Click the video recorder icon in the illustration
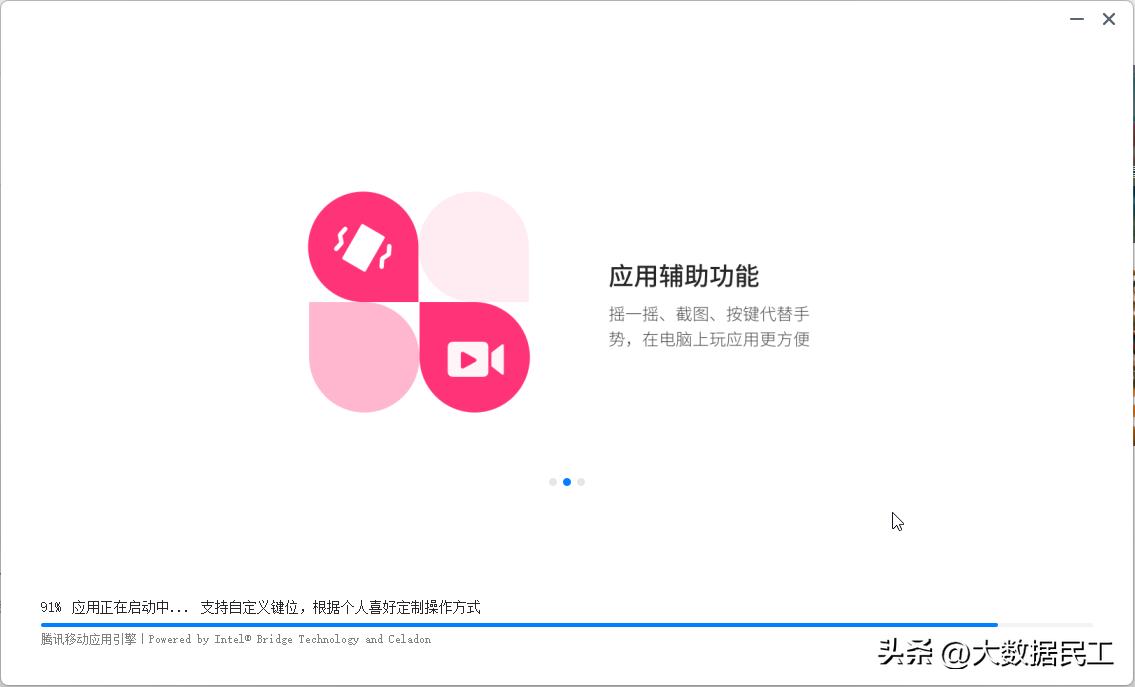 click(x=474, y=357)
